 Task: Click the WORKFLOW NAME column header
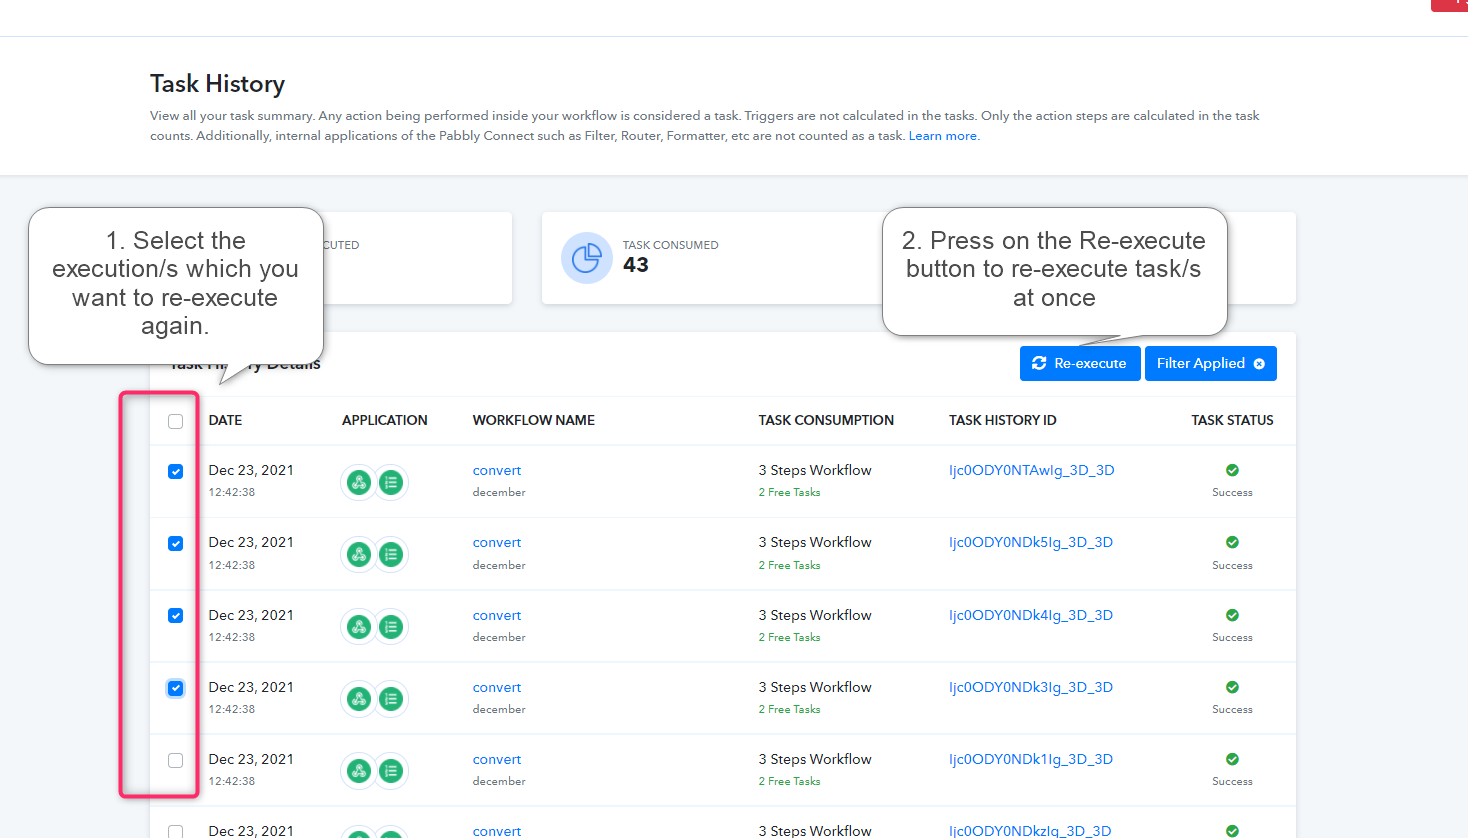coord(534,420)
